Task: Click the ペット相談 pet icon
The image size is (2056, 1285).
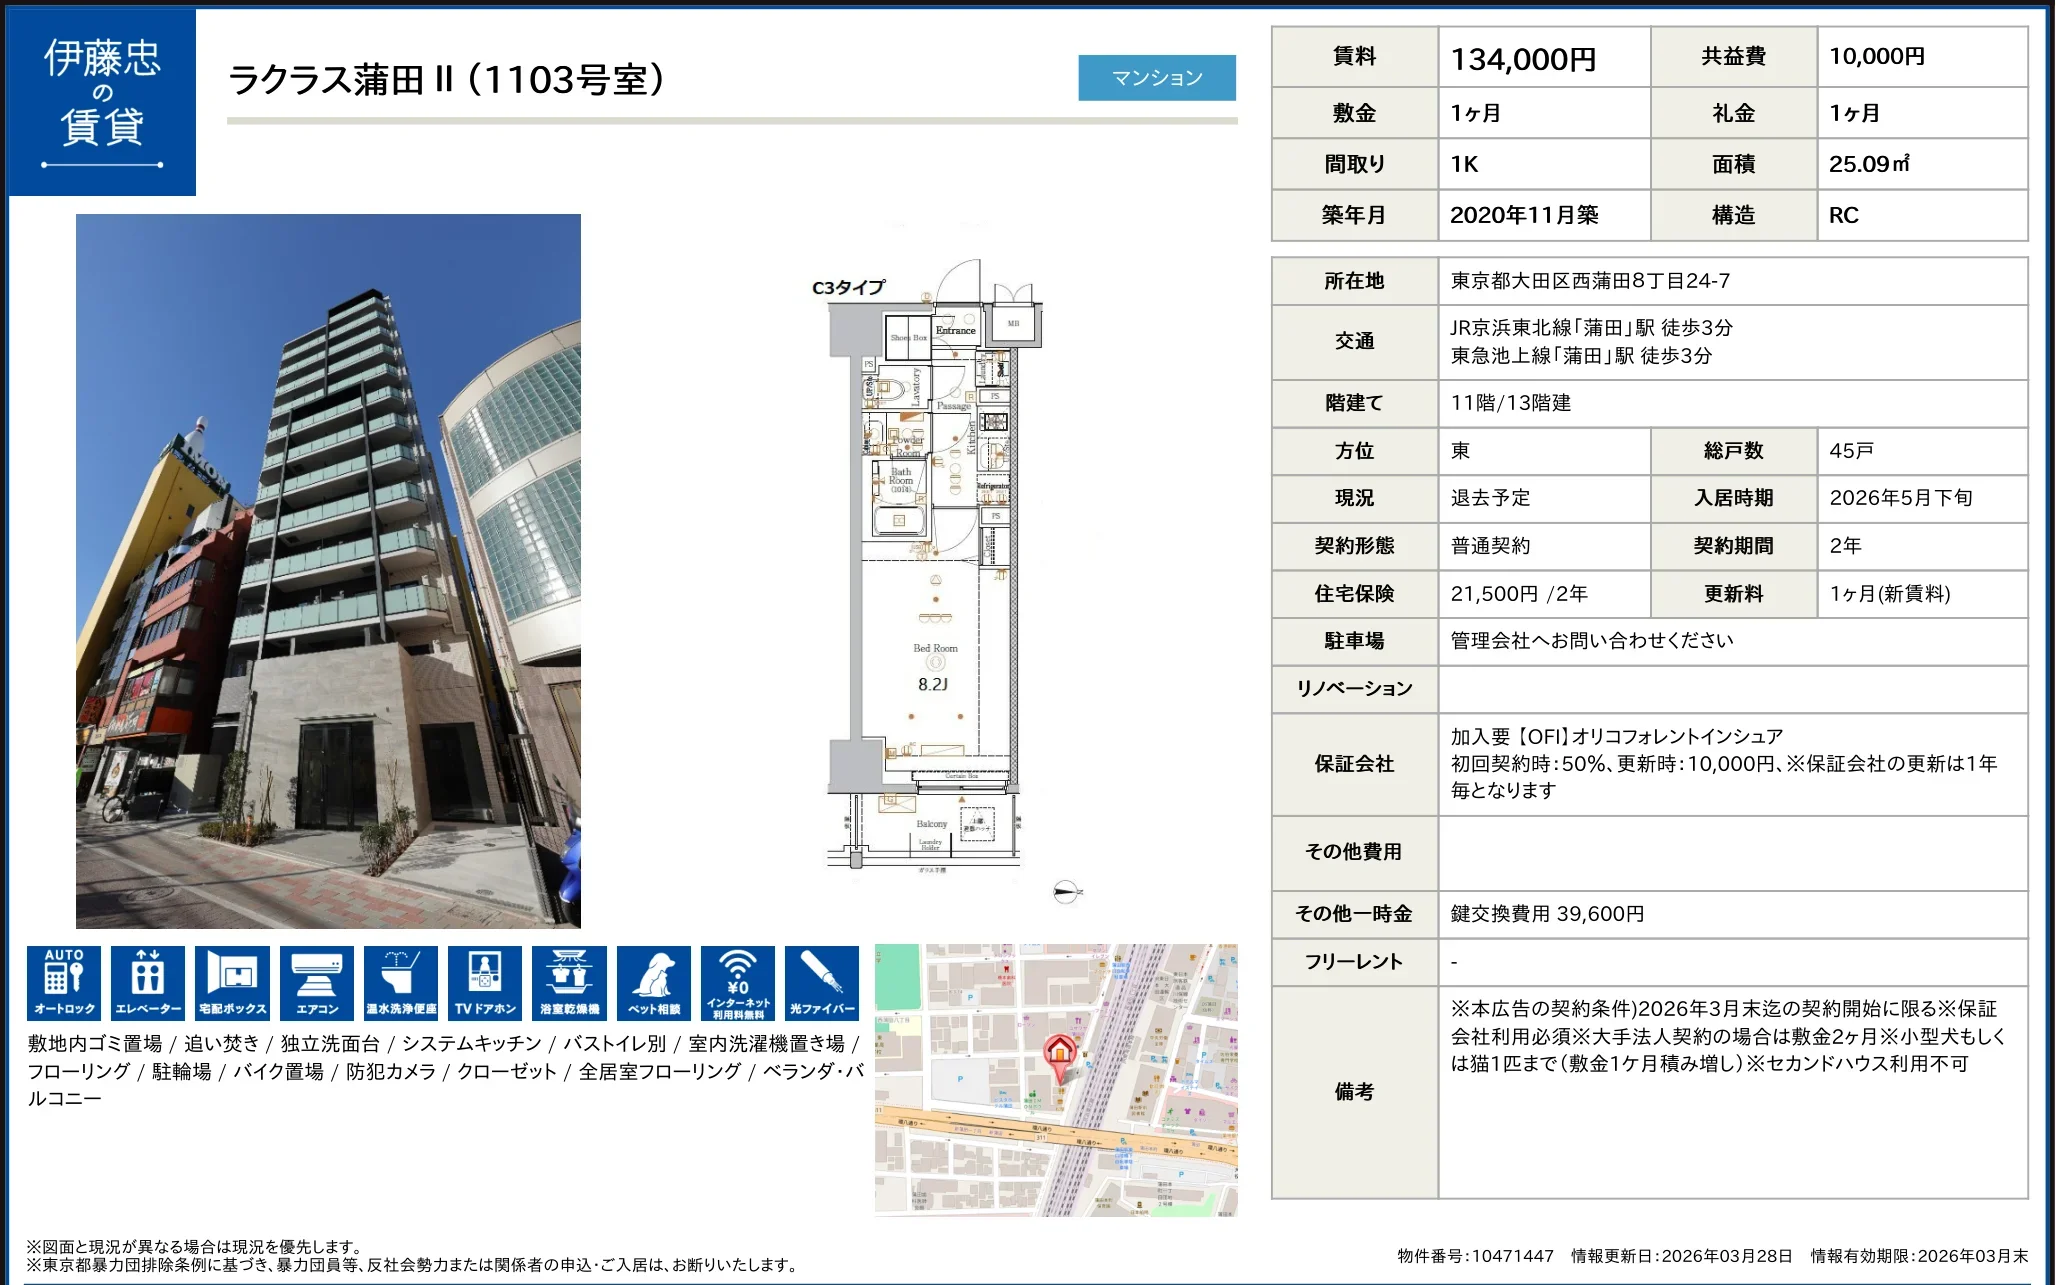Action: (654, 982)
